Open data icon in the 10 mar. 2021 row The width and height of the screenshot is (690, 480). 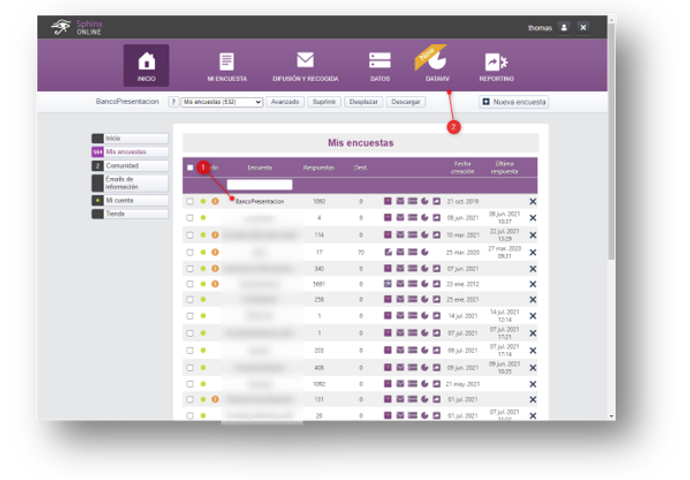[412, 235]
